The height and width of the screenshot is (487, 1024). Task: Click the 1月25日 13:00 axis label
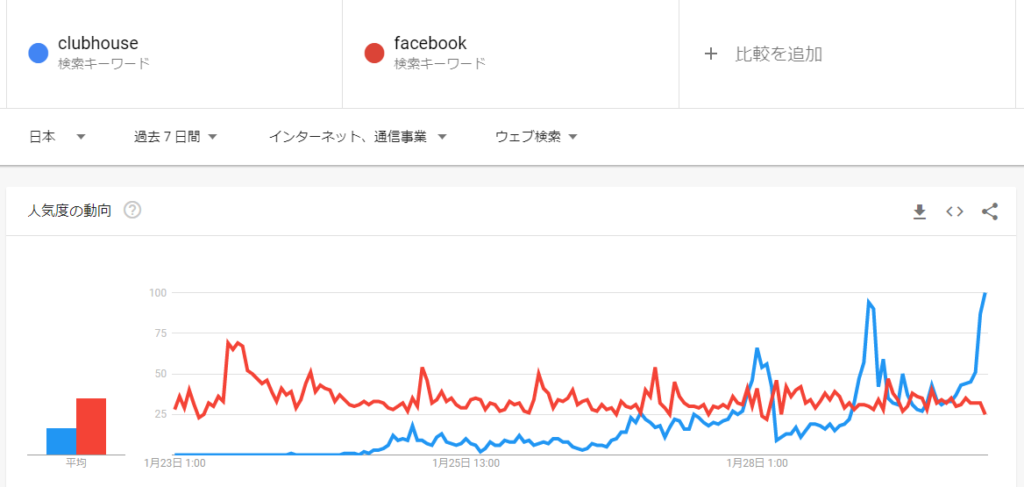point(466,464)
